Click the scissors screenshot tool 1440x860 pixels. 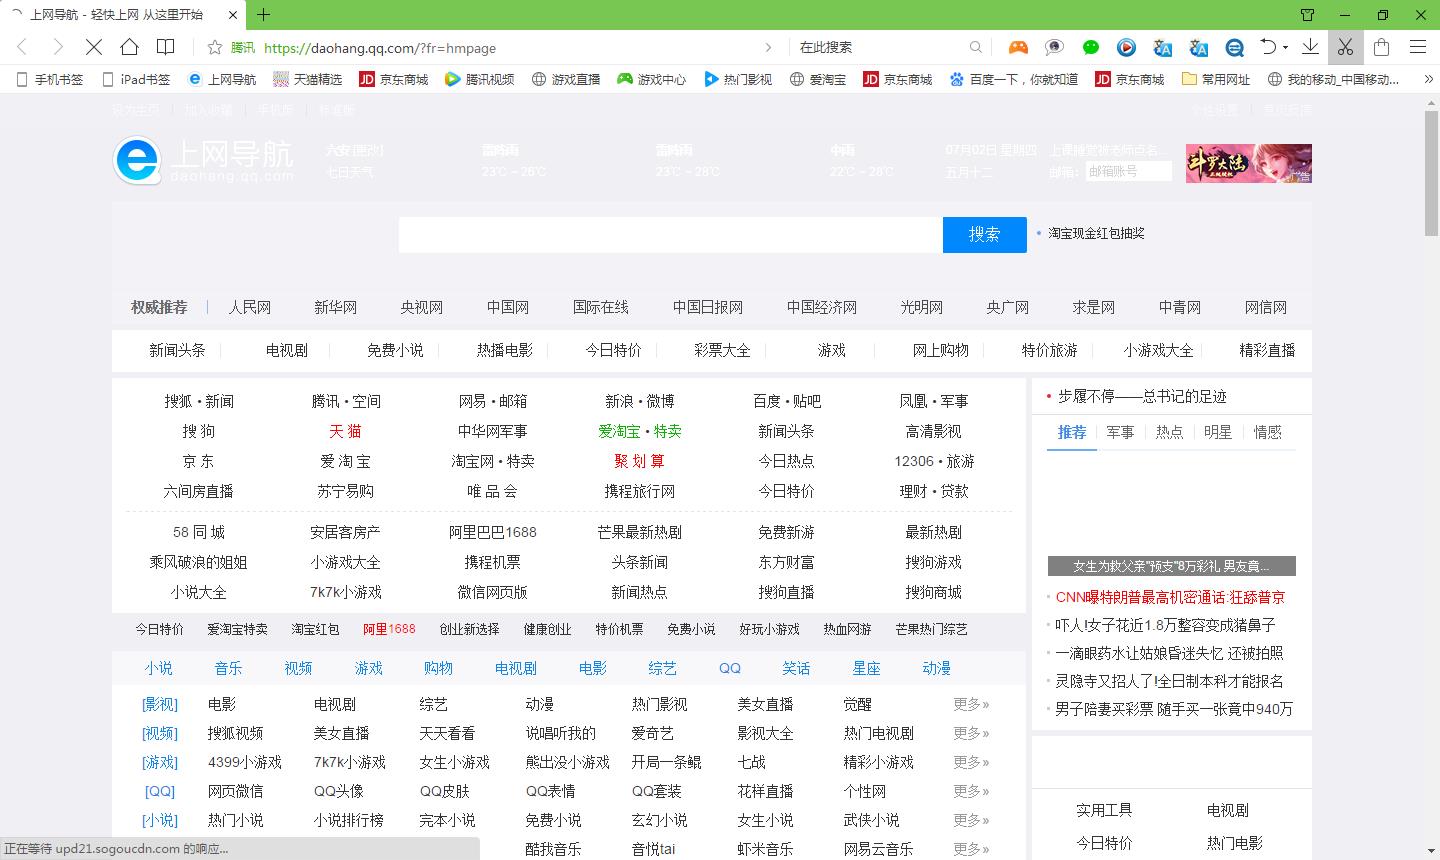[1345, 47]
